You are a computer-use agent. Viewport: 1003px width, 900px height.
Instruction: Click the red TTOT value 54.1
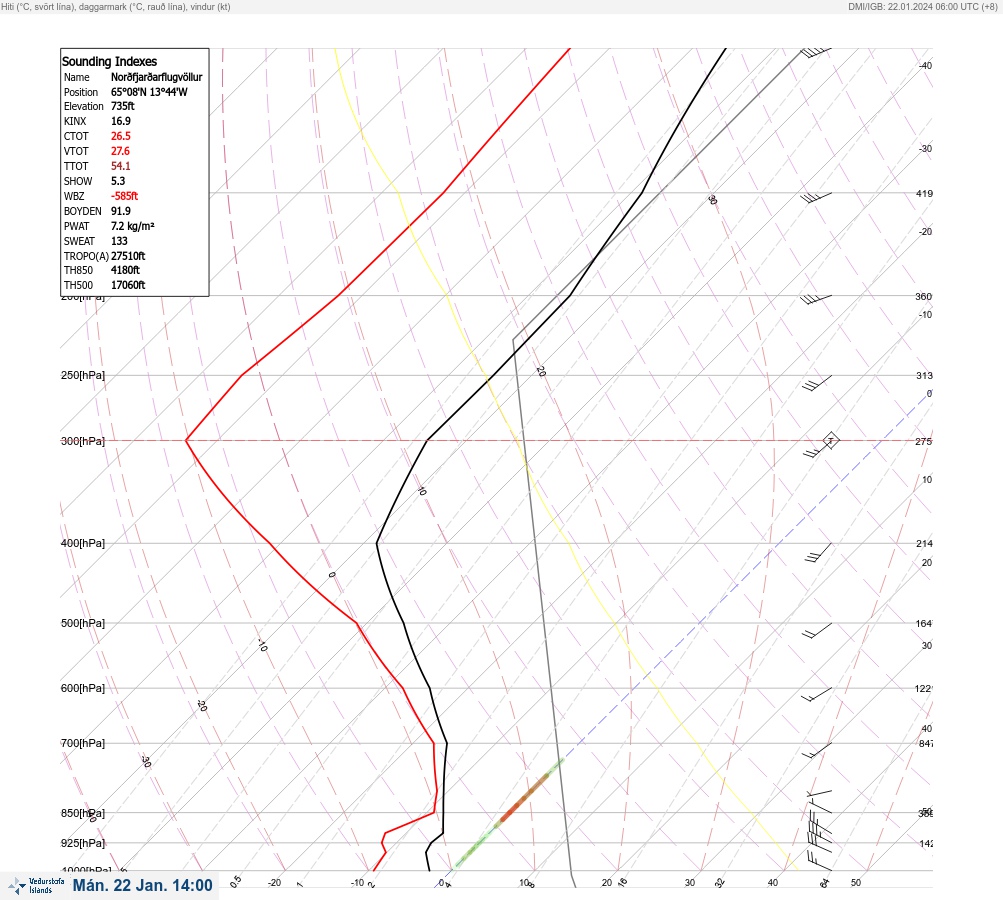[x=120, y=166]
